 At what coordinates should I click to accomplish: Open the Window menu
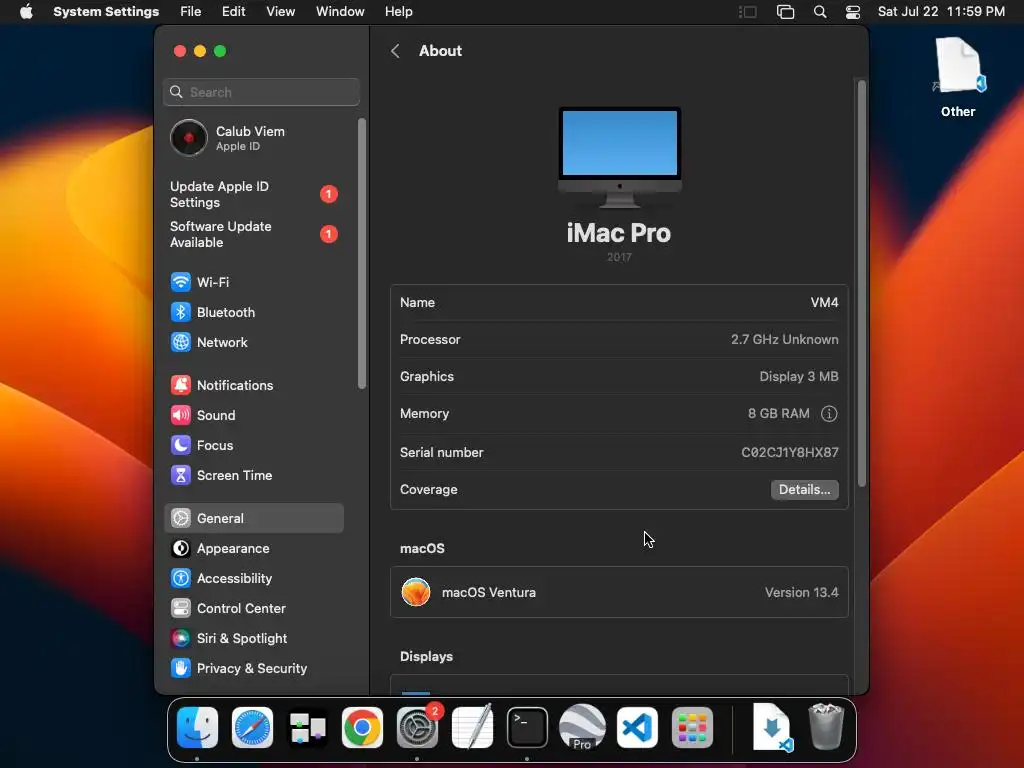(x=340, y=12)
